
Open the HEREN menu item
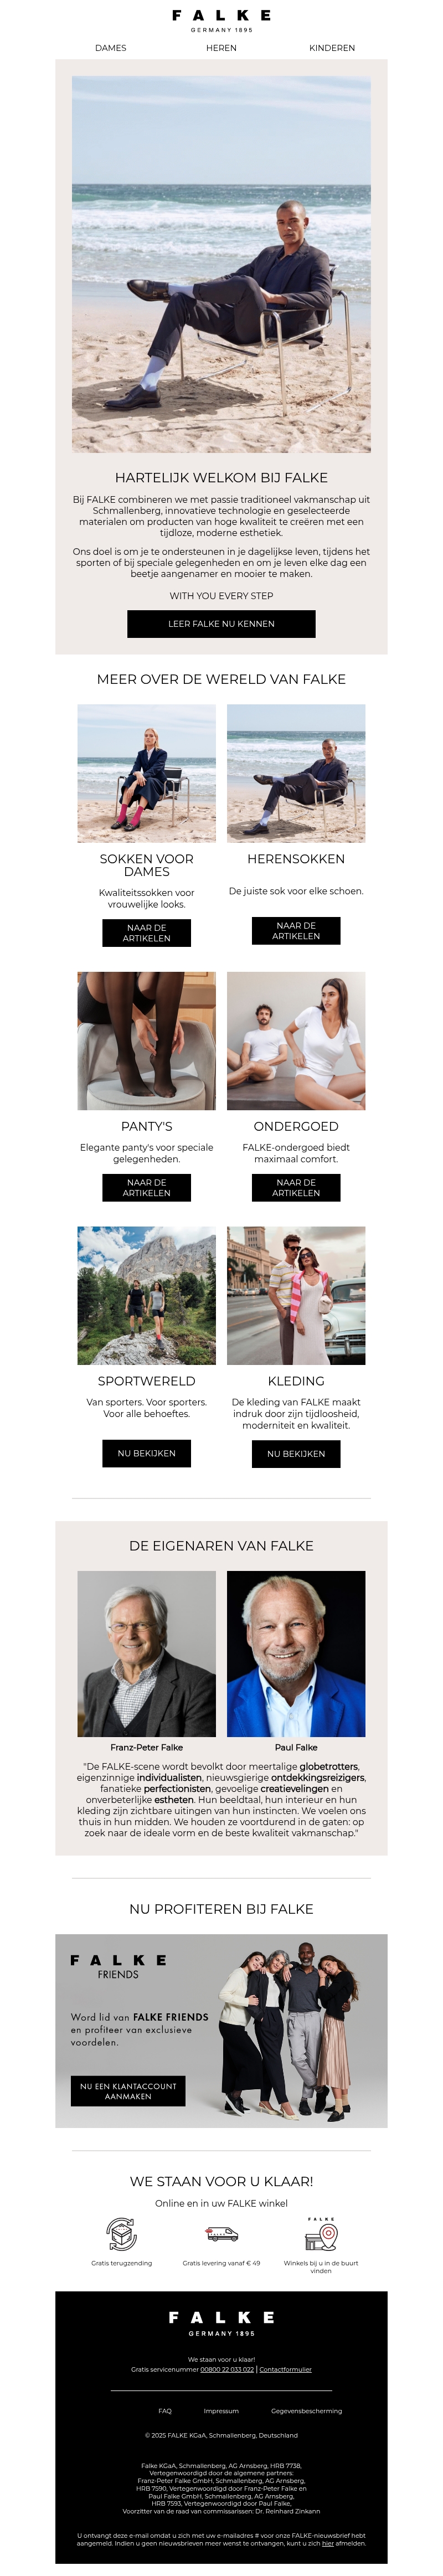[x=221, y=48]
